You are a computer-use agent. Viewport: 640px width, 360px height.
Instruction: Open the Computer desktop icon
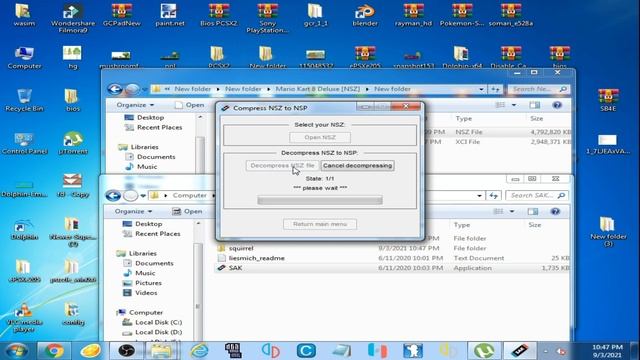point(24,58)
